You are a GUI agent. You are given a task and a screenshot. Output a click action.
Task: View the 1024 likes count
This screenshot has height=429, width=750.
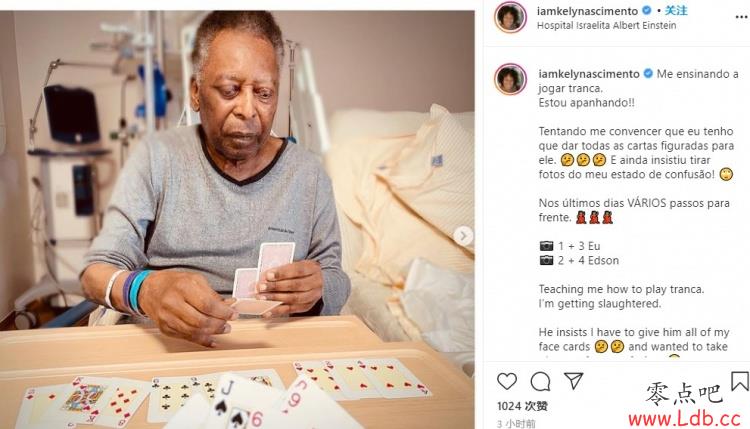tap(522, 406)
